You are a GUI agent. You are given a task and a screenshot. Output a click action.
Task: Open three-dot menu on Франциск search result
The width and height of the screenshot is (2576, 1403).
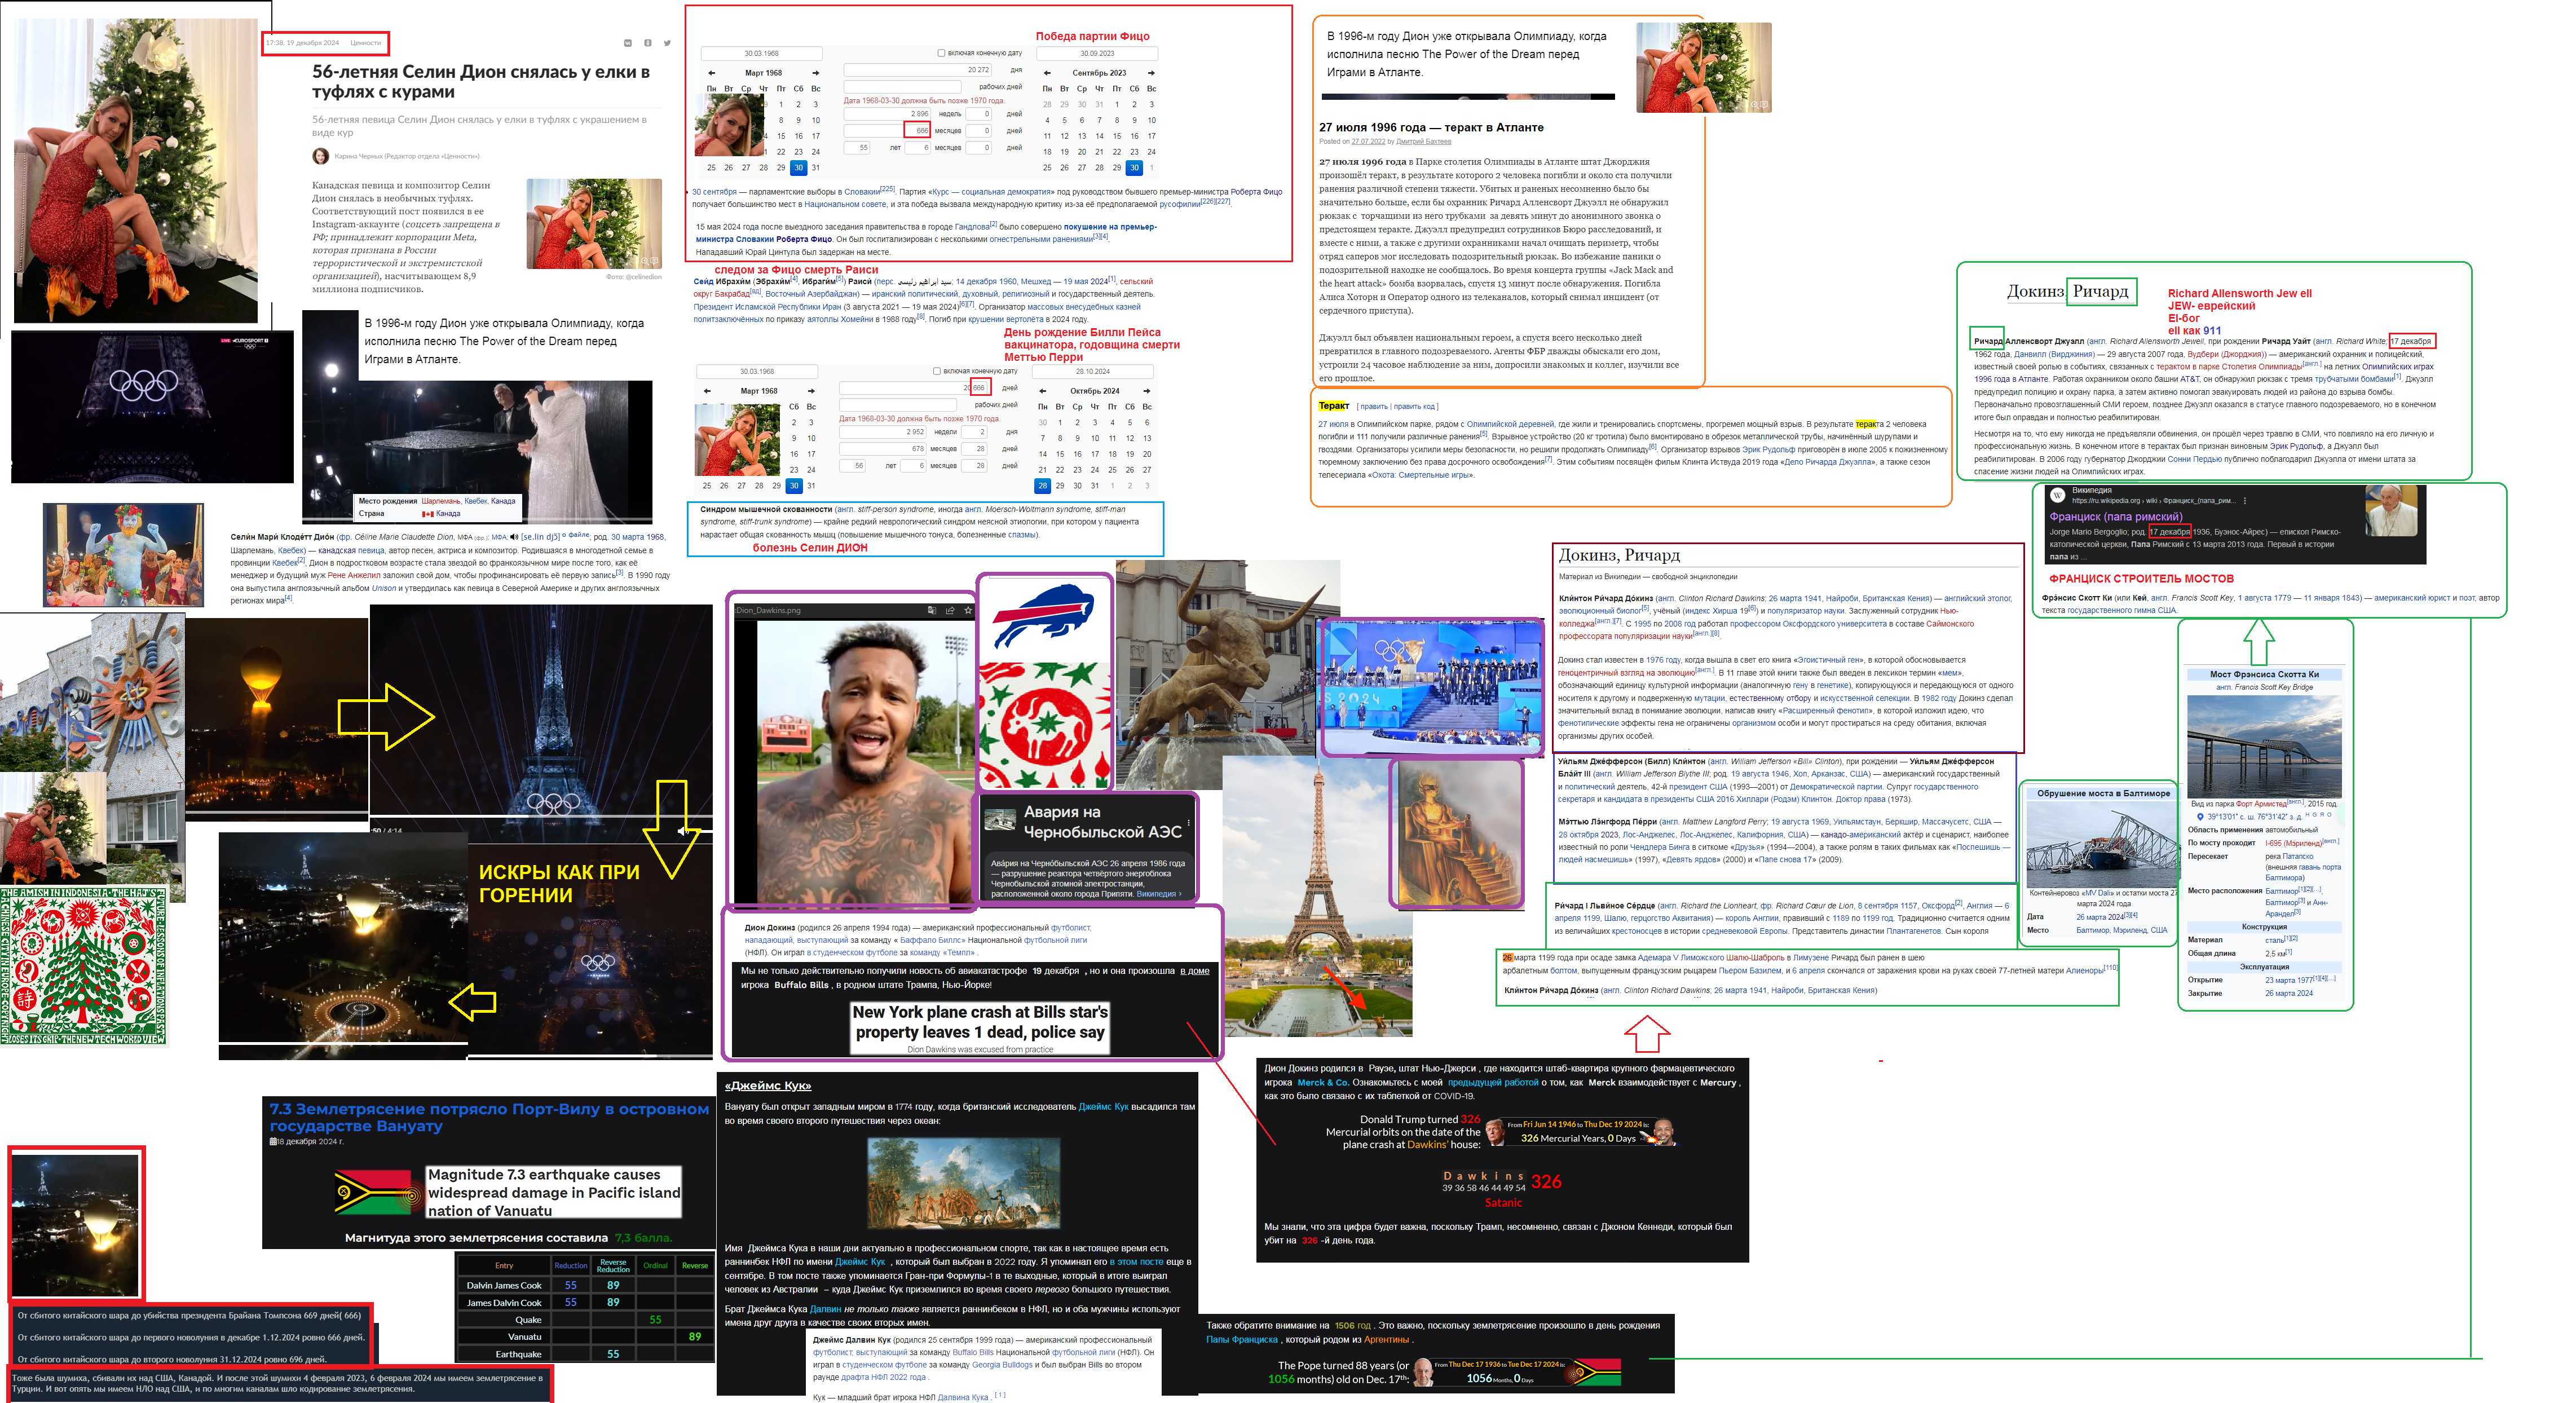(x=2245, y=501)
